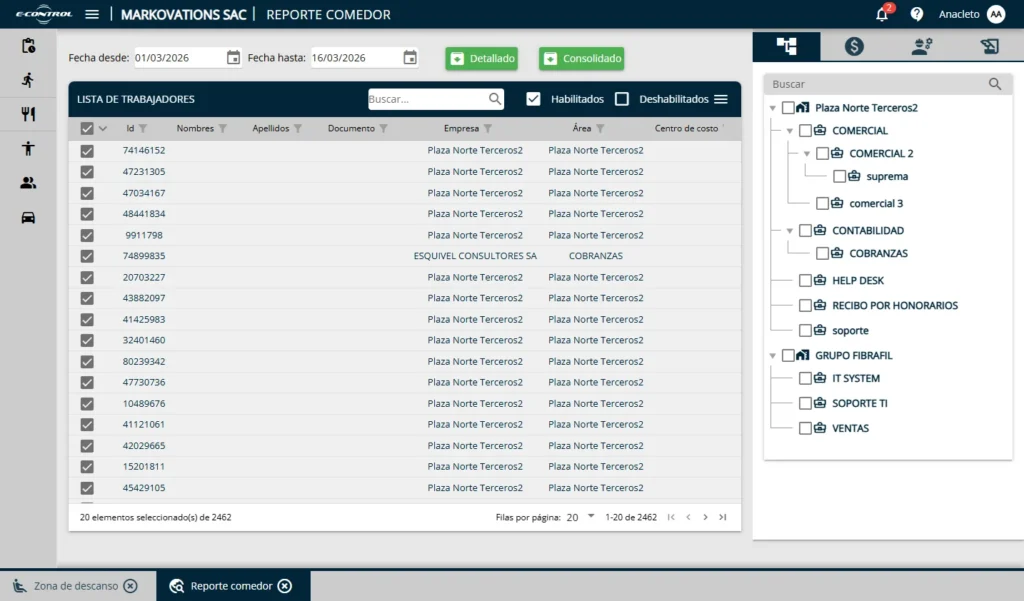The width and height of the screenshot is (1024, 601).
Task: Open the hamburger navigation menu
Action: 92,14
